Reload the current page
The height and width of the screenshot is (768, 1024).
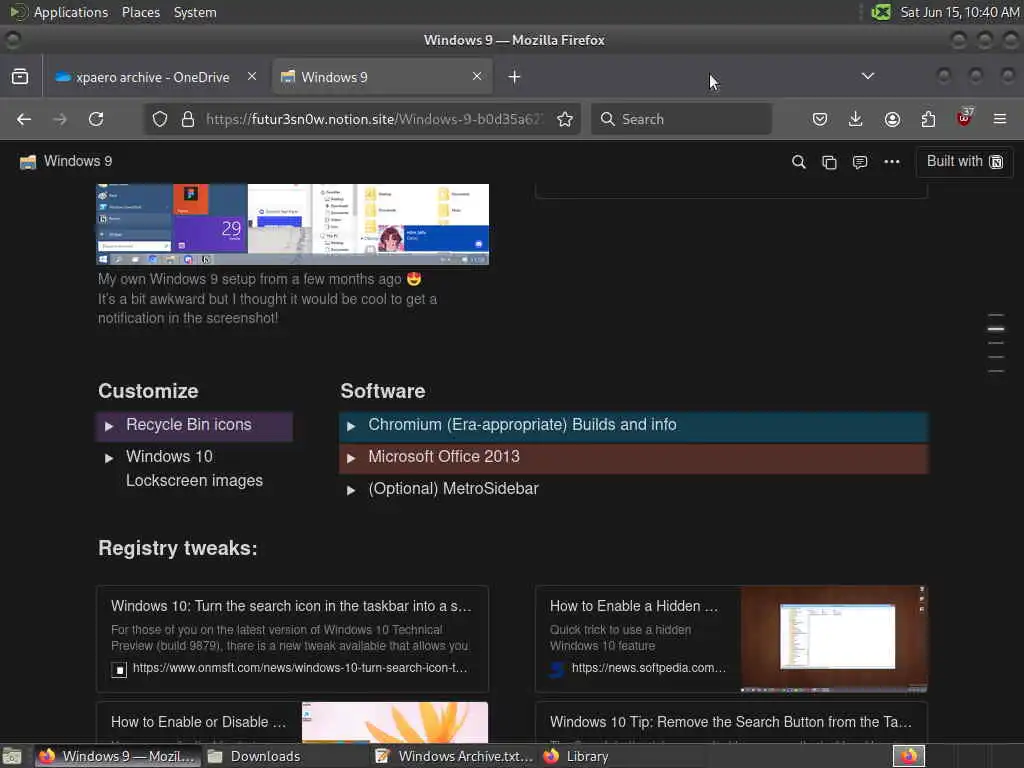(96, 119)
